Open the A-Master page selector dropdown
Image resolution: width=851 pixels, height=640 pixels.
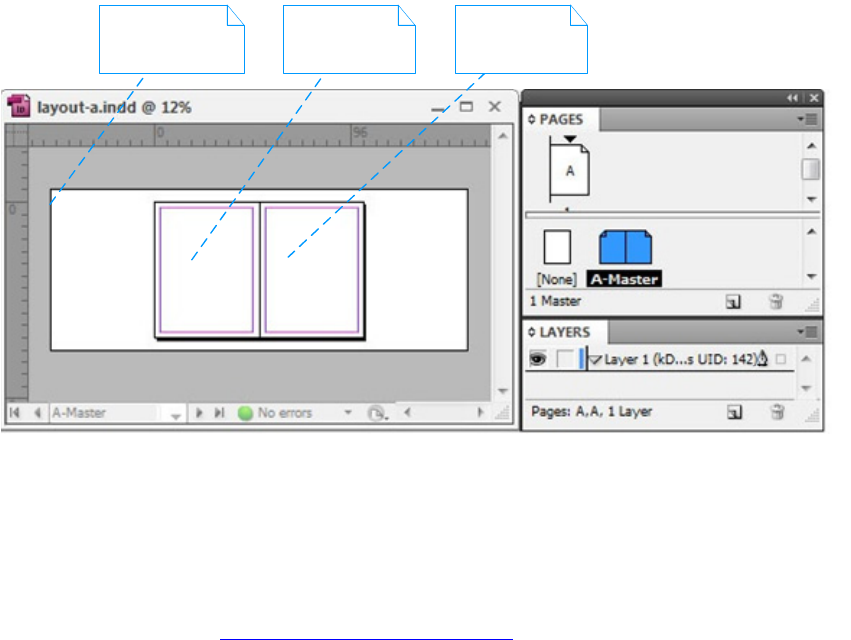[x=175, y=416]
